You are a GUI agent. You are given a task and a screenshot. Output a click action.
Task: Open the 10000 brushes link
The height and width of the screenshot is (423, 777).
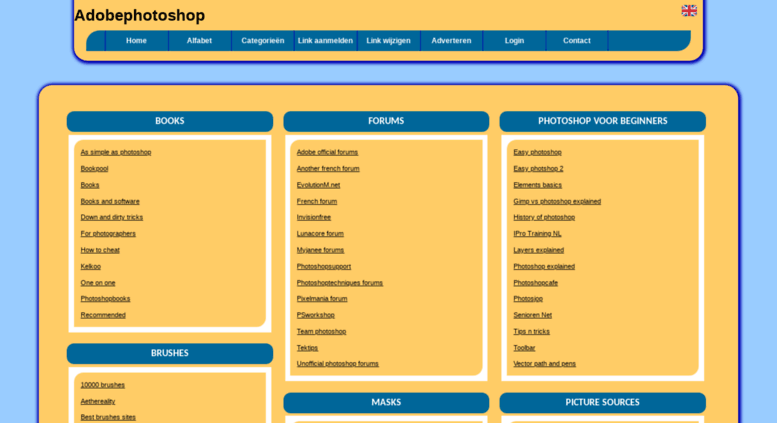[103, 385]
